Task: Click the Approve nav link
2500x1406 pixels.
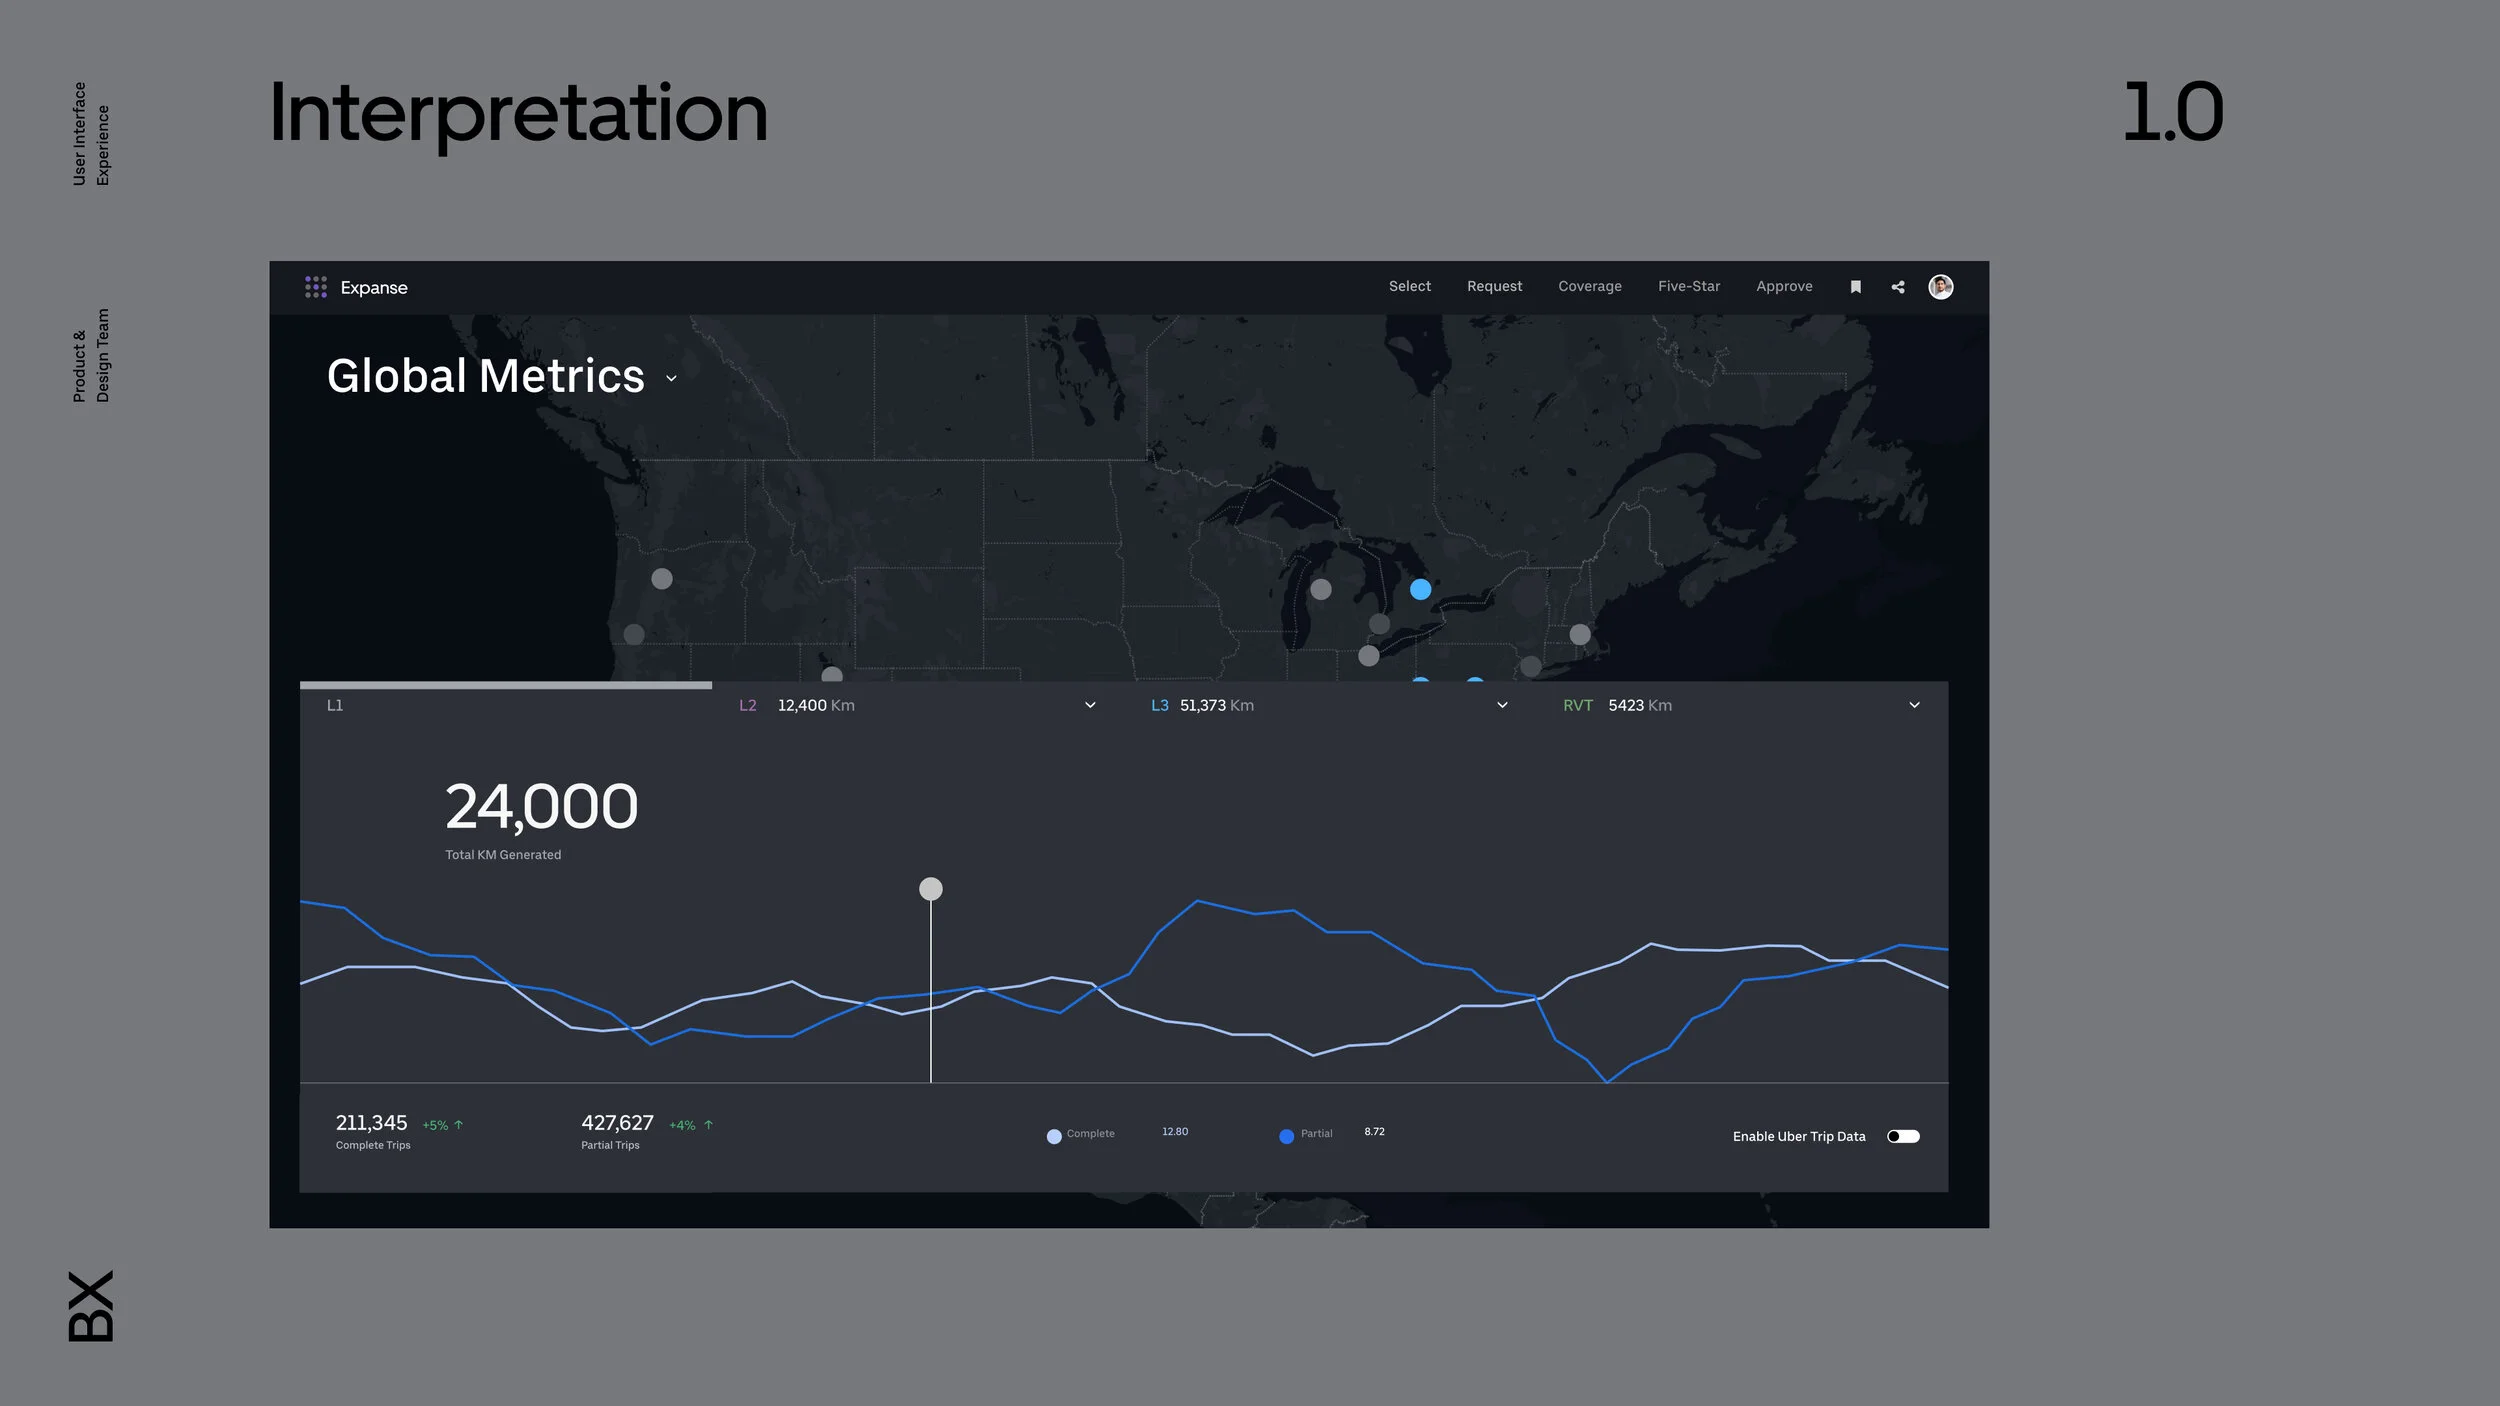Action: pyautogui.click(x=1784, y=286)
